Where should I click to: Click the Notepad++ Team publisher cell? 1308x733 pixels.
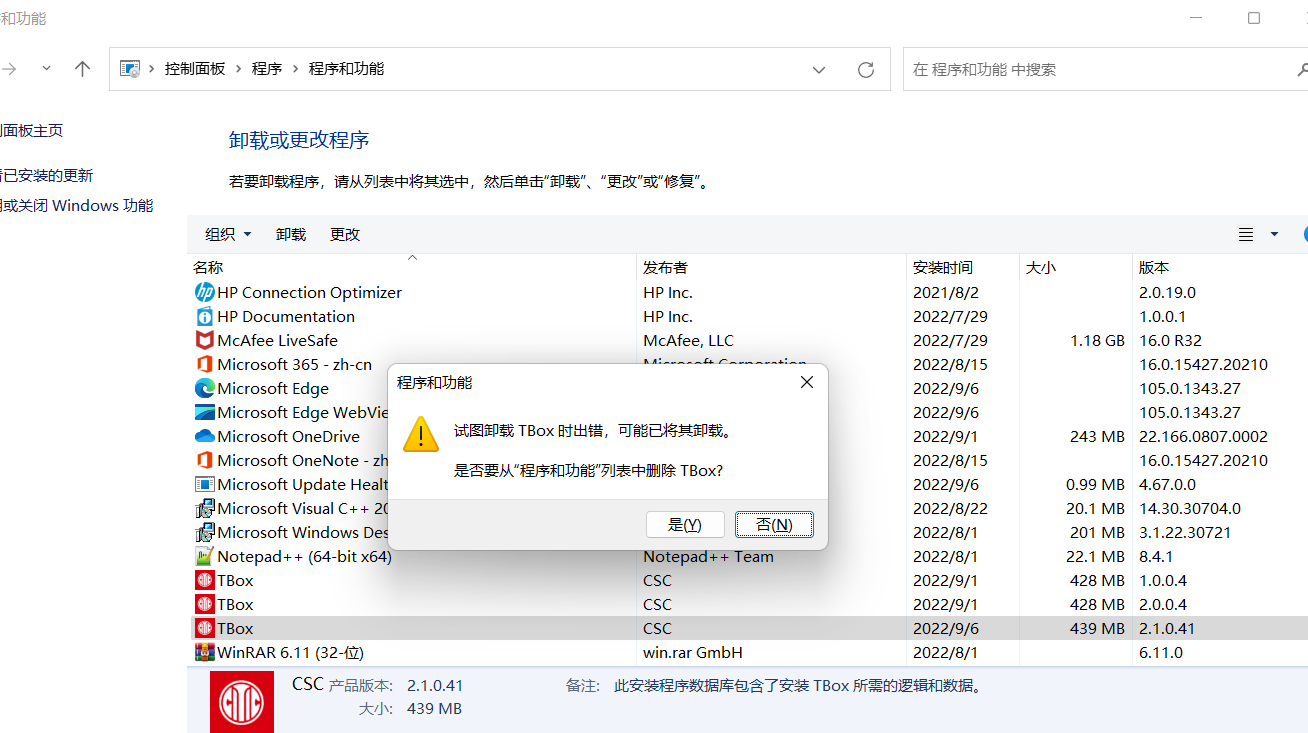pos(708,557)
